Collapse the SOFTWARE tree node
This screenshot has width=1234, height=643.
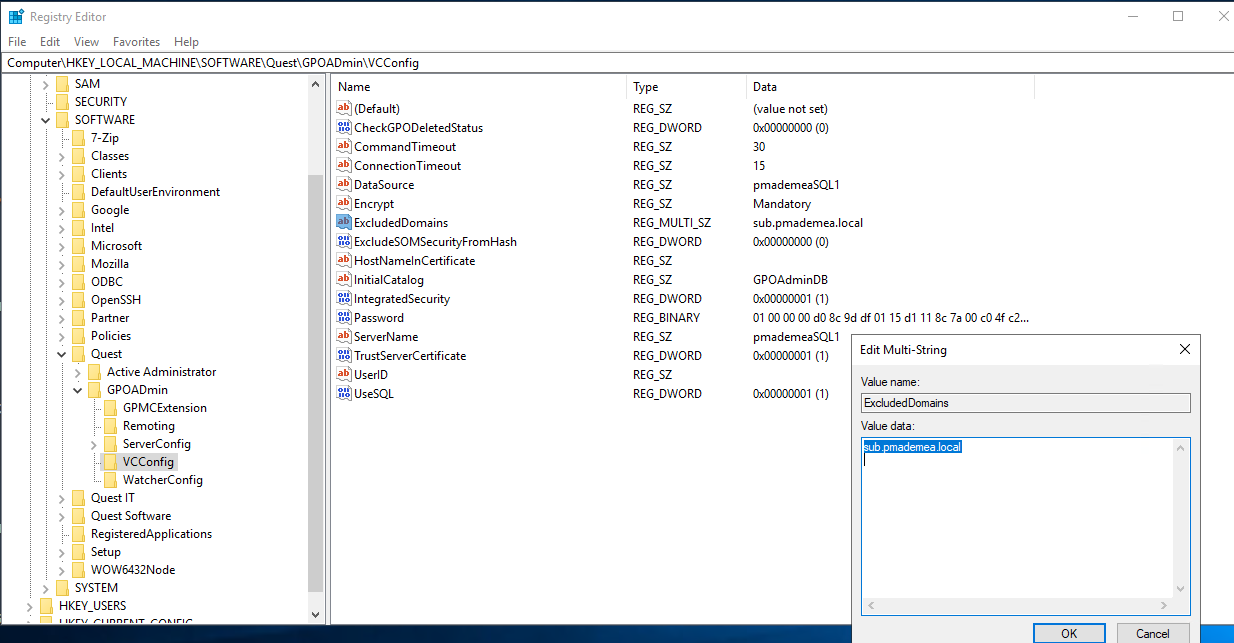[46, 120]
